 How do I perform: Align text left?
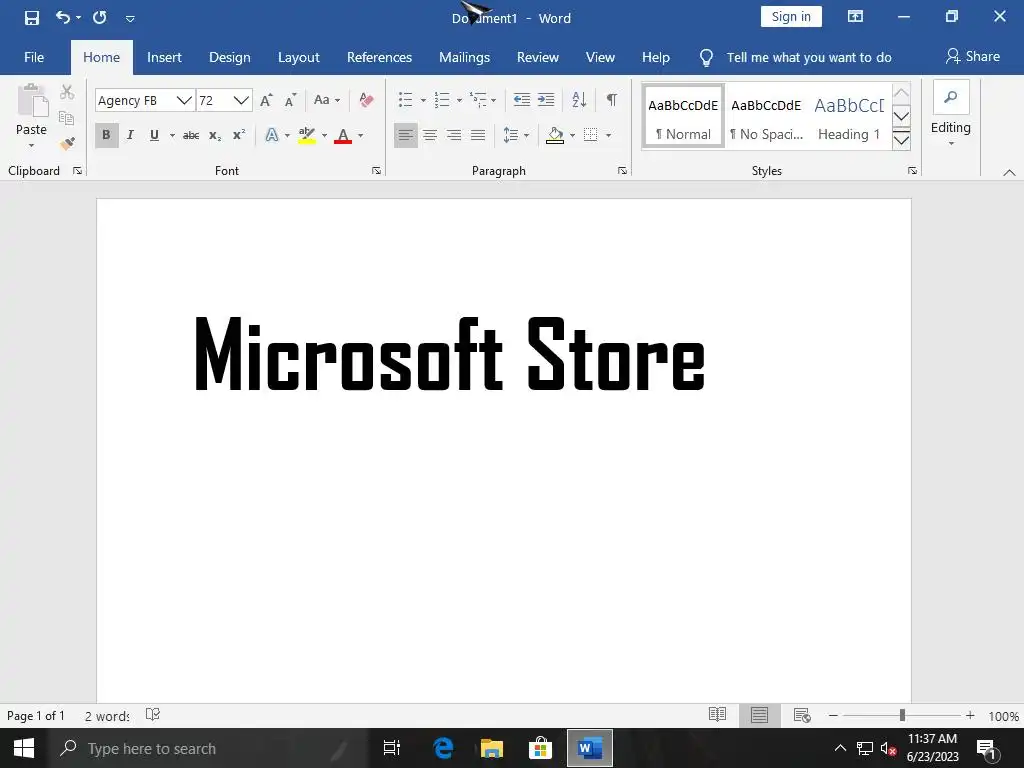pyautogui.click(x=406, y=135)
